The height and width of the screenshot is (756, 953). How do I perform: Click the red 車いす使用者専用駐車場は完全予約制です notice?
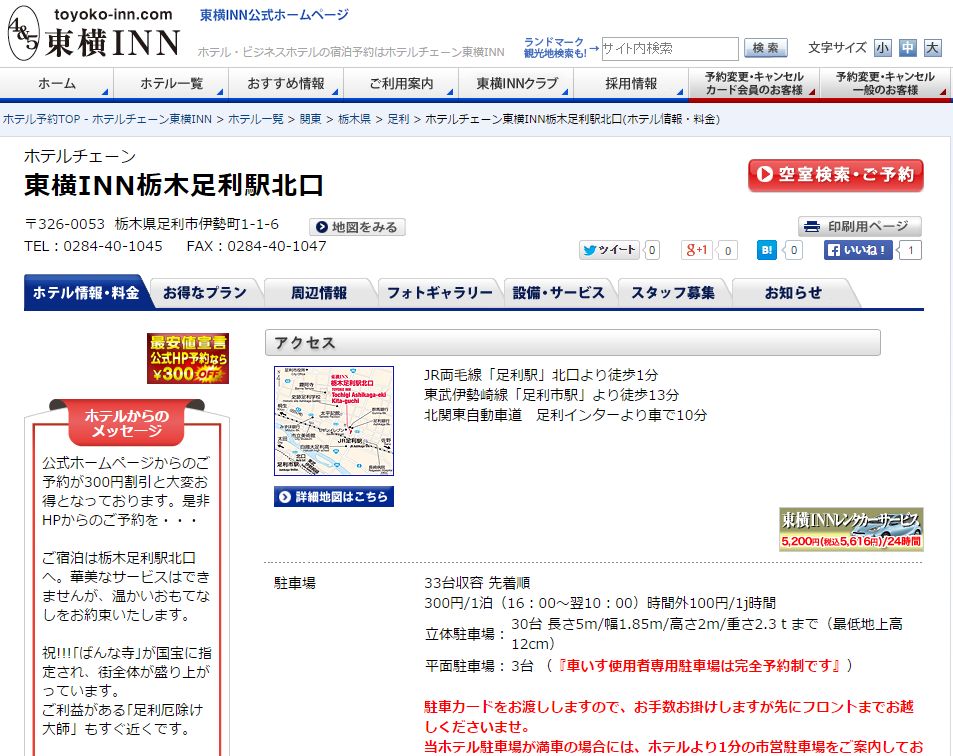click(699, 666)
